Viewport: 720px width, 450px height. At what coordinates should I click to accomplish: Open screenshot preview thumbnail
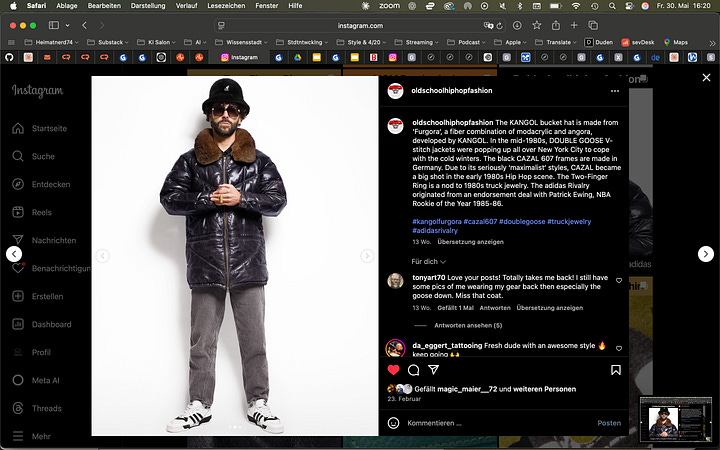[678, 420]
